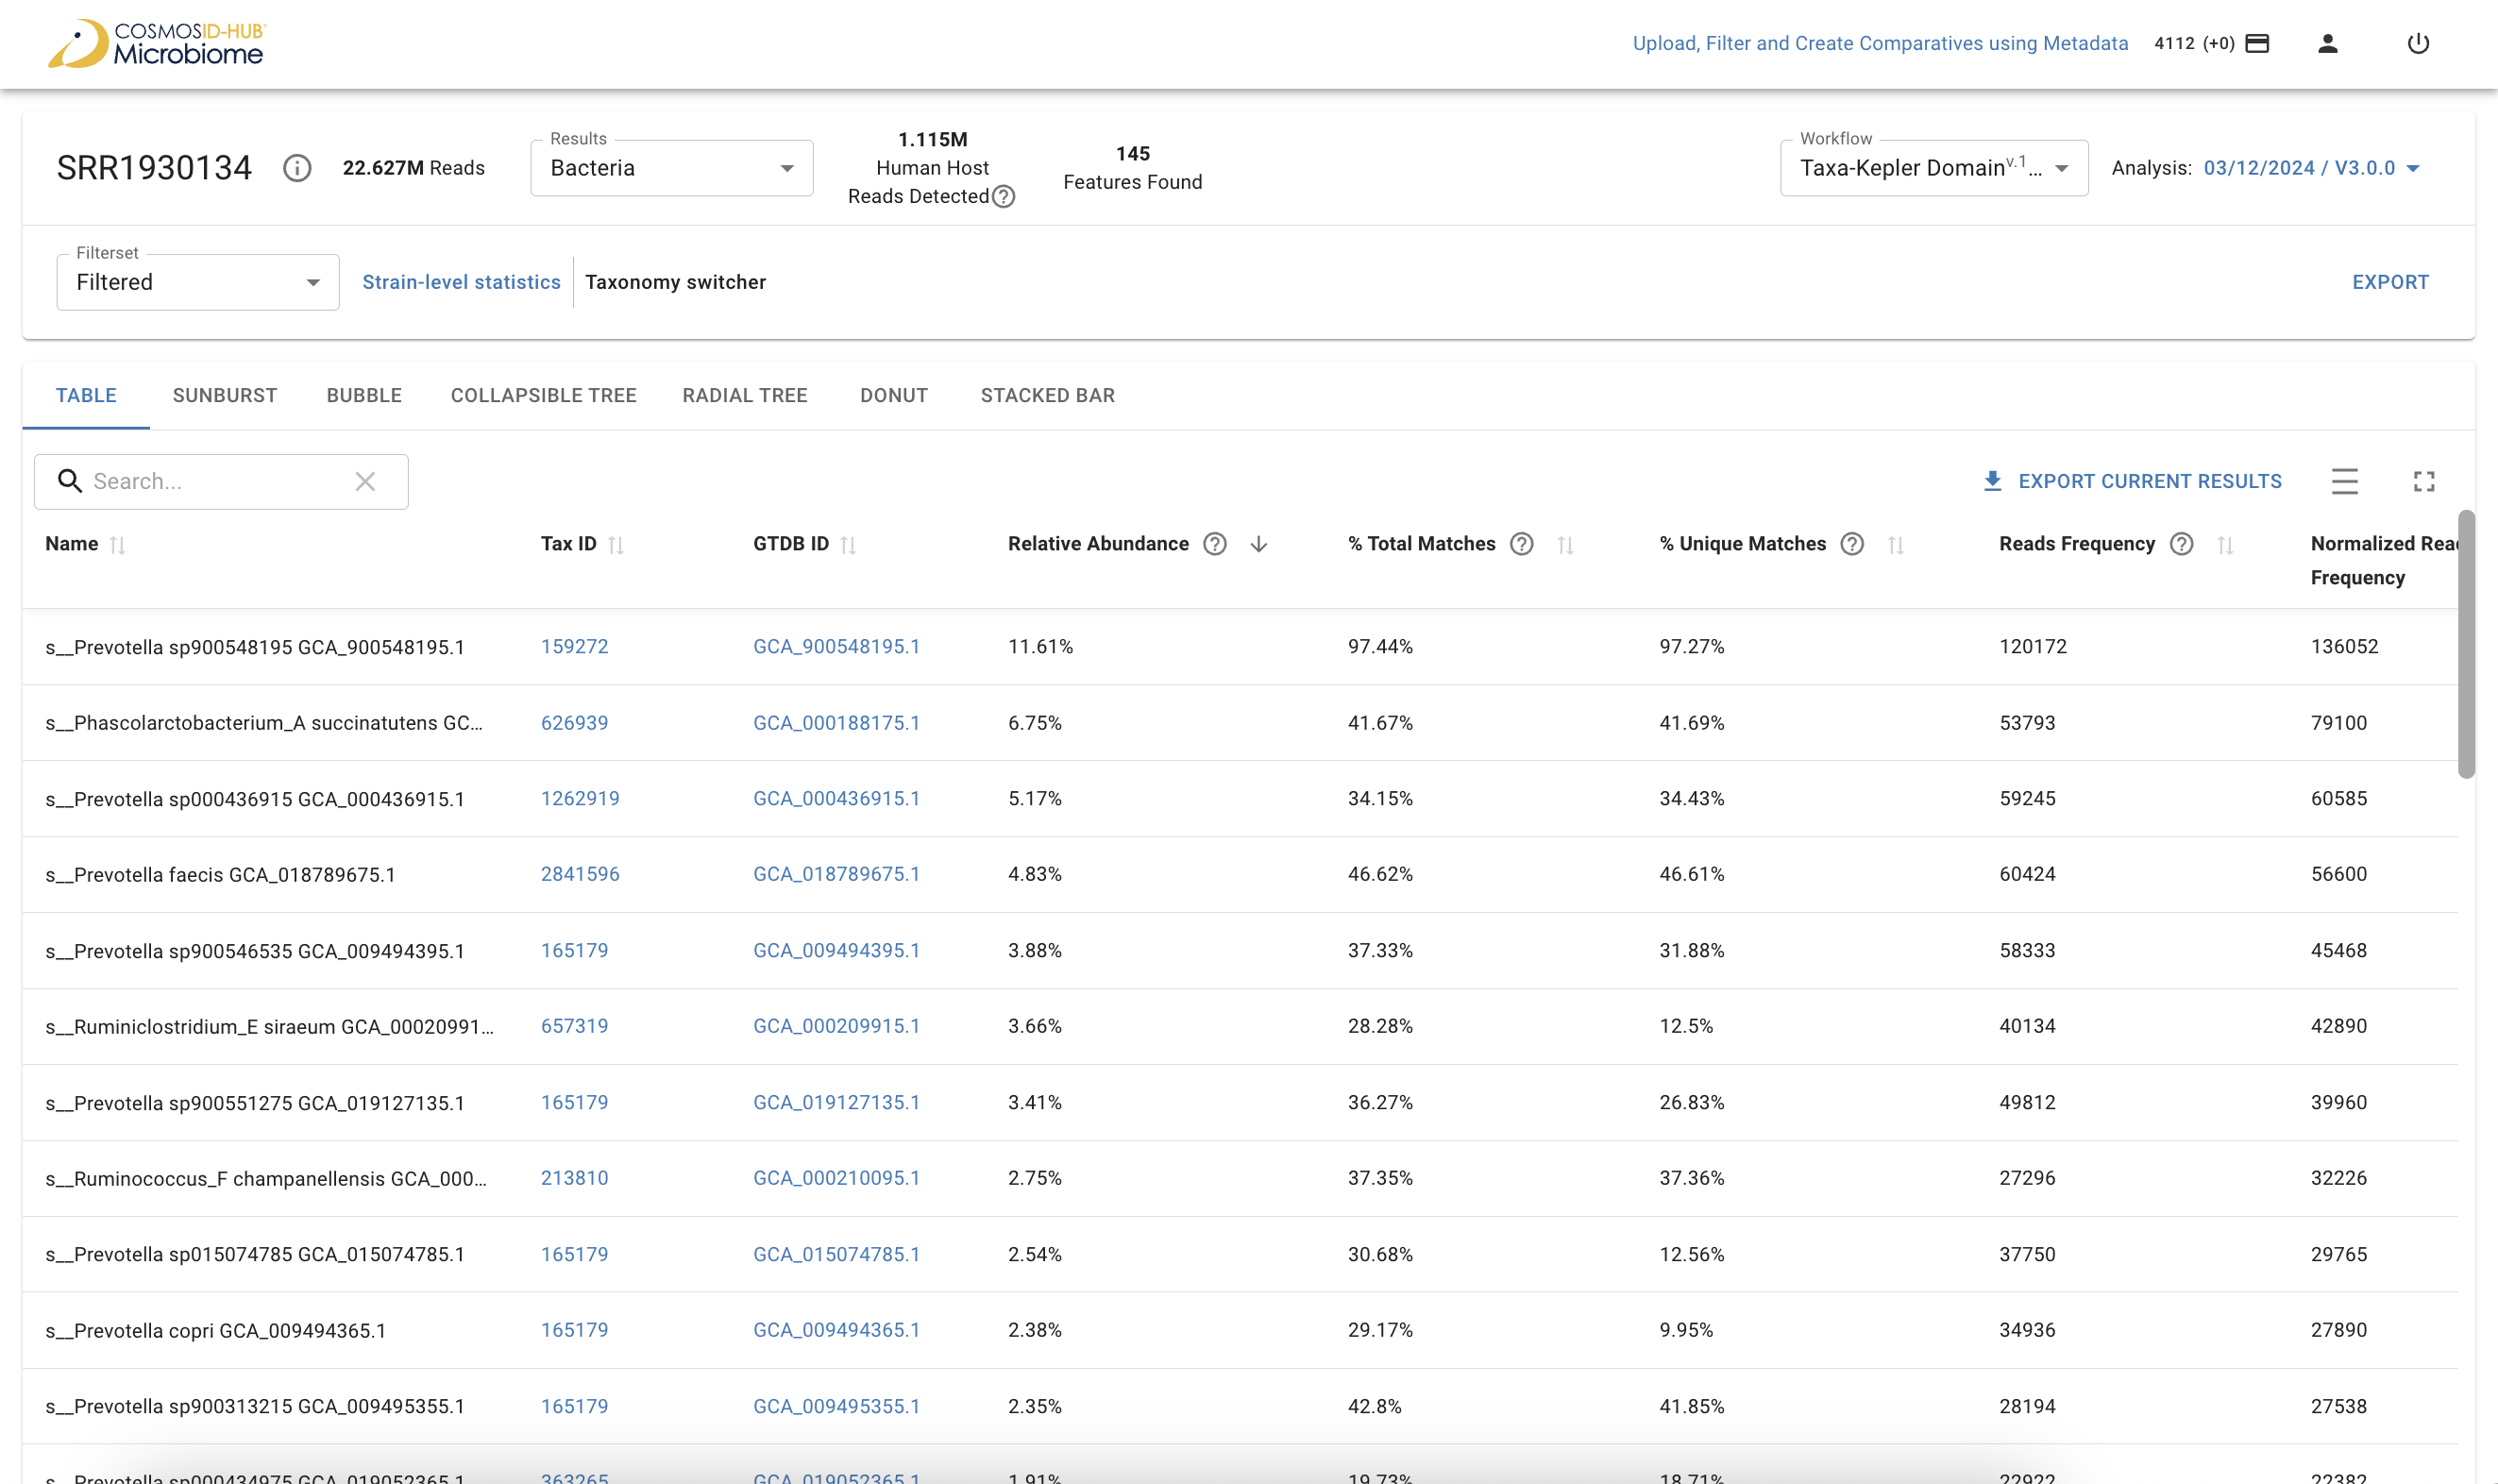Screen dimensions: 2498x1484
Task: Open the Strain-level statistics link
Action: (x=461, y=283)
